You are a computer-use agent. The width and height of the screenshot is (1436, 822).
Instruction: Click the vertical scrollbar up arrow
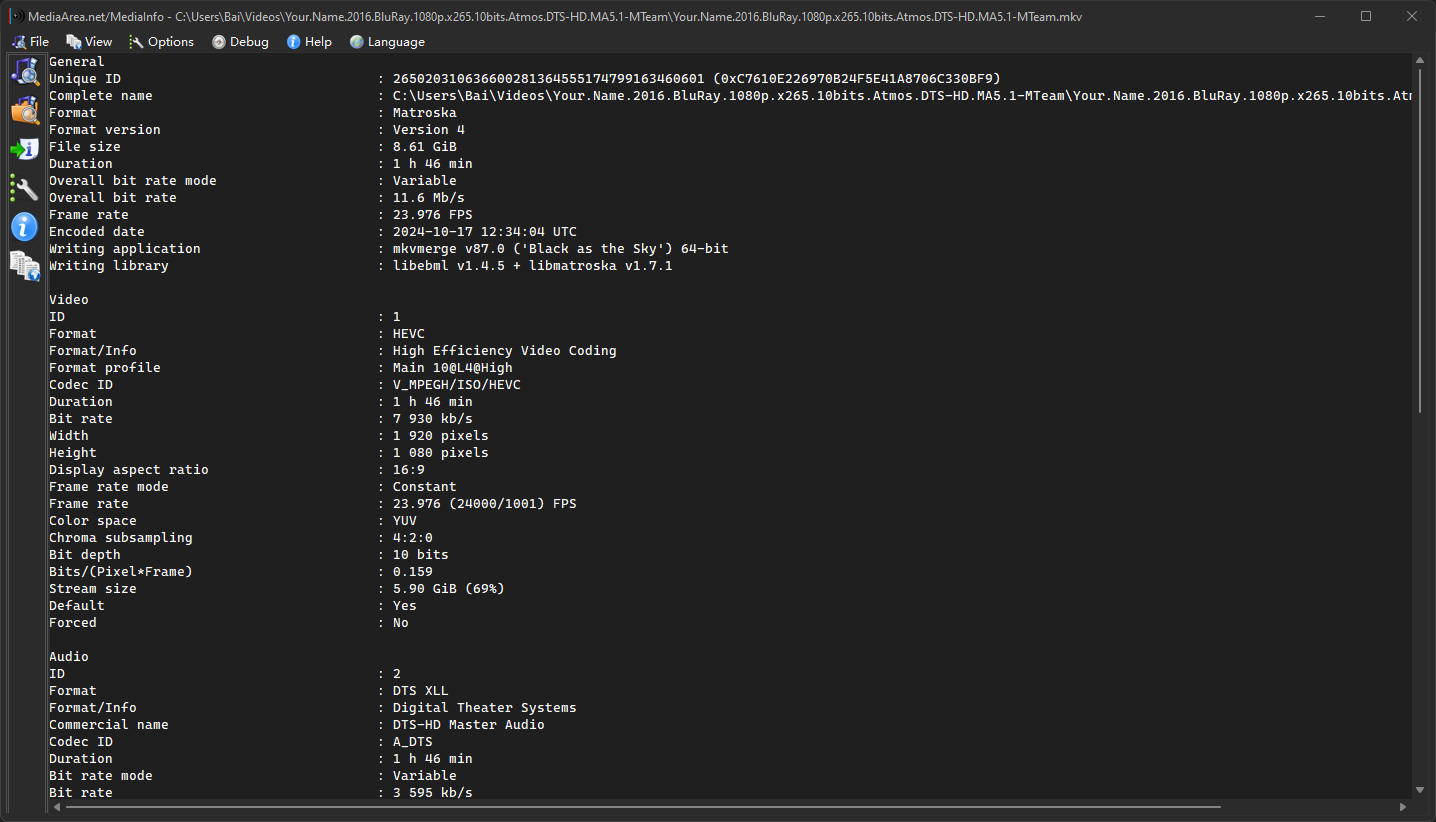[x=1420, y=62]
